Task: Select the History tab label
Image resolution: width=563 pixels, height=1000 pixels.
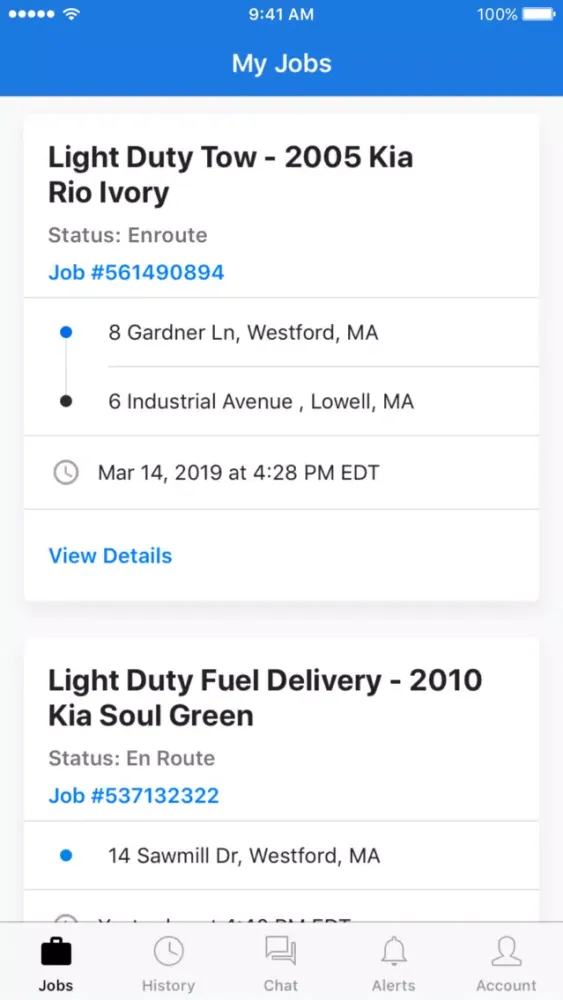Action: coord(168,985)
